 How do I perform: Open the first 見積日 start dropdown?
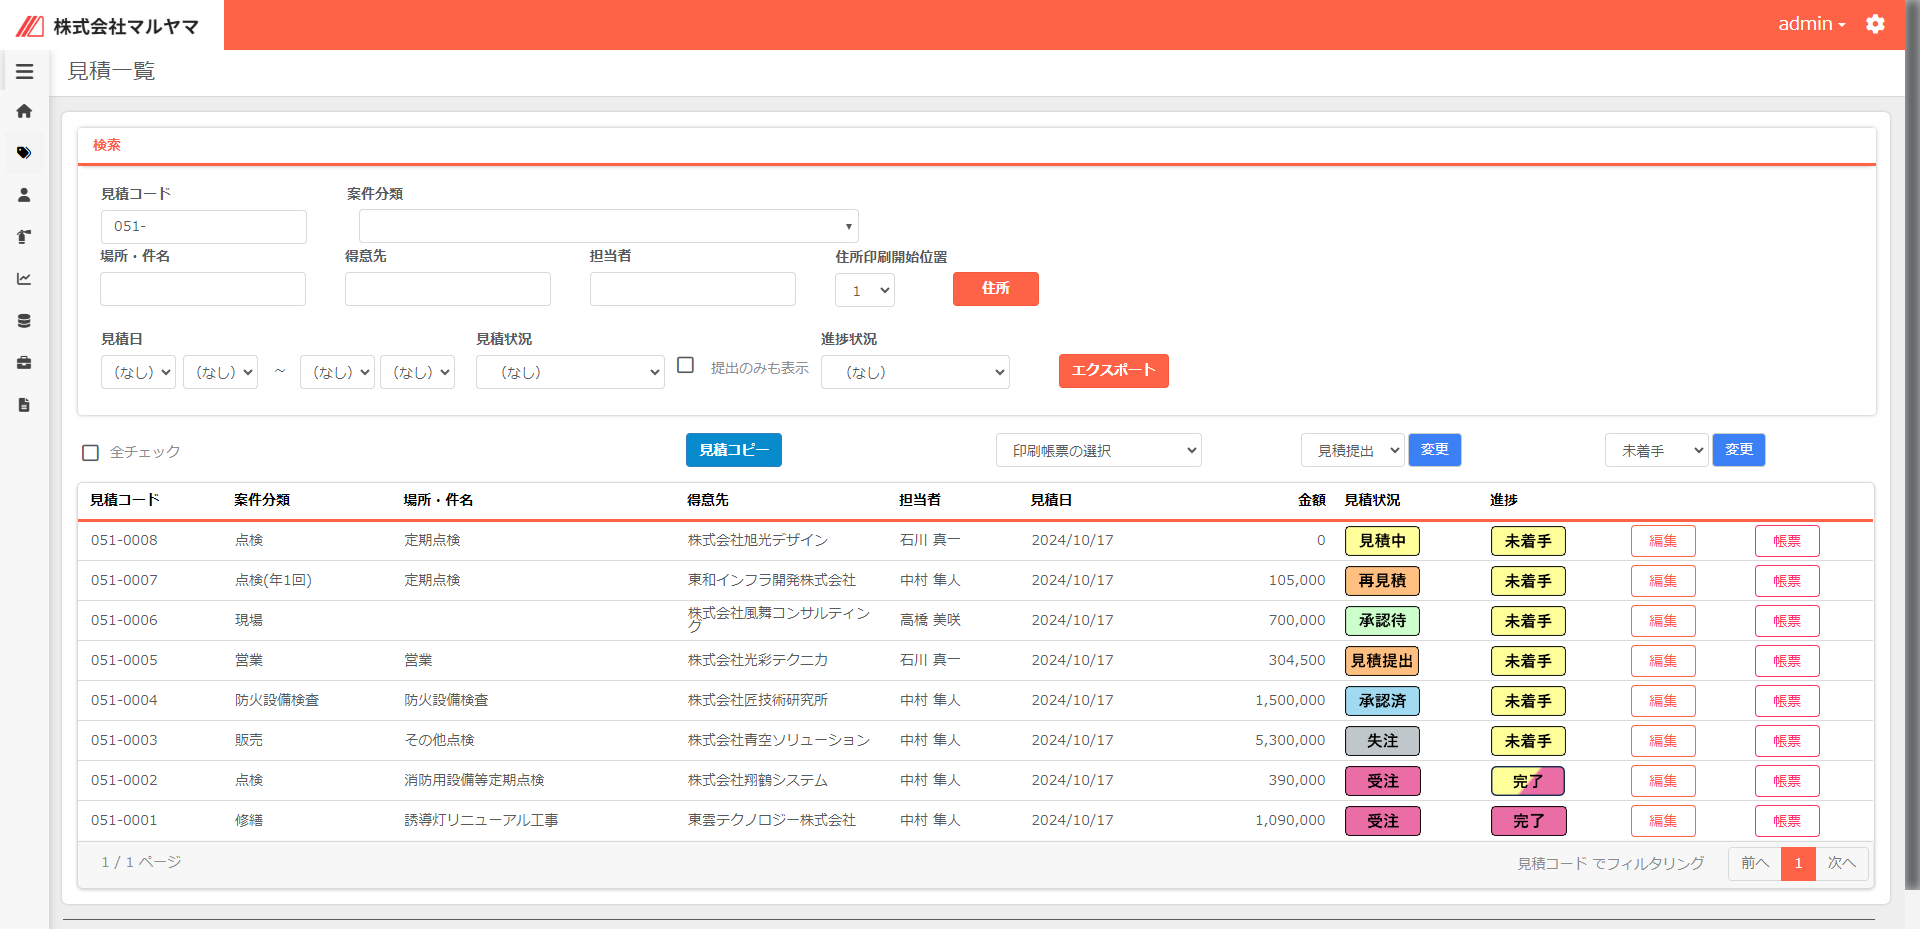click(138, 372)
